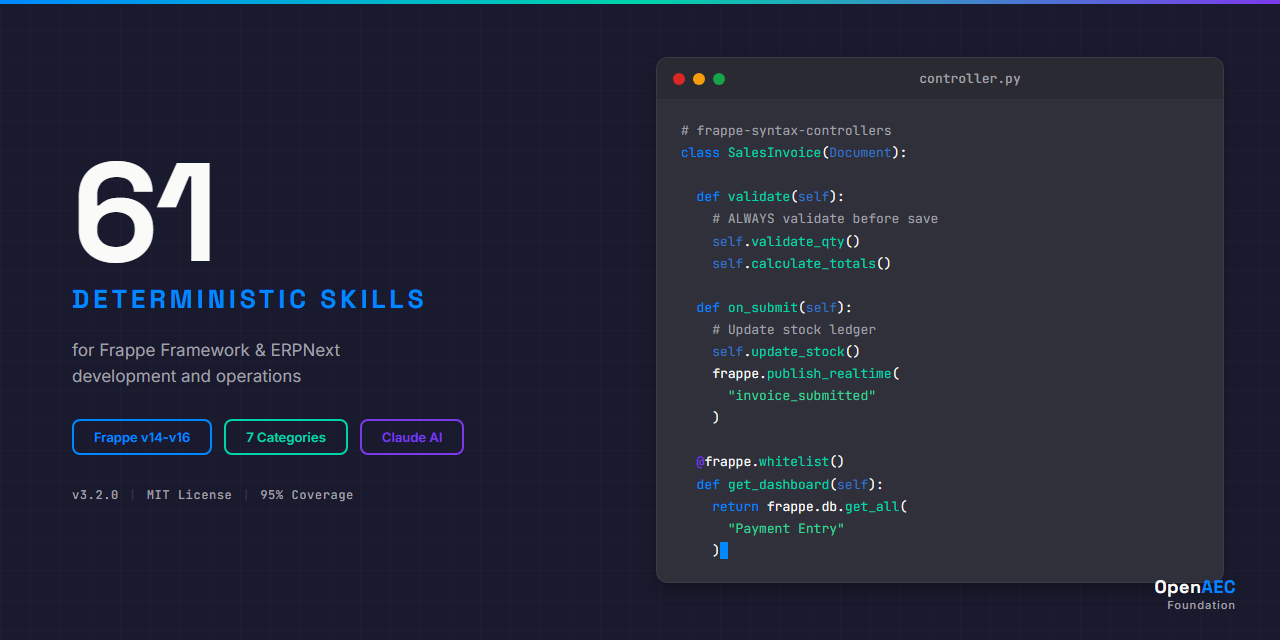1280x640 pixels.
Task: Click the 'frappe.publish_realtime(' line
Action: (x=806, y=374)
